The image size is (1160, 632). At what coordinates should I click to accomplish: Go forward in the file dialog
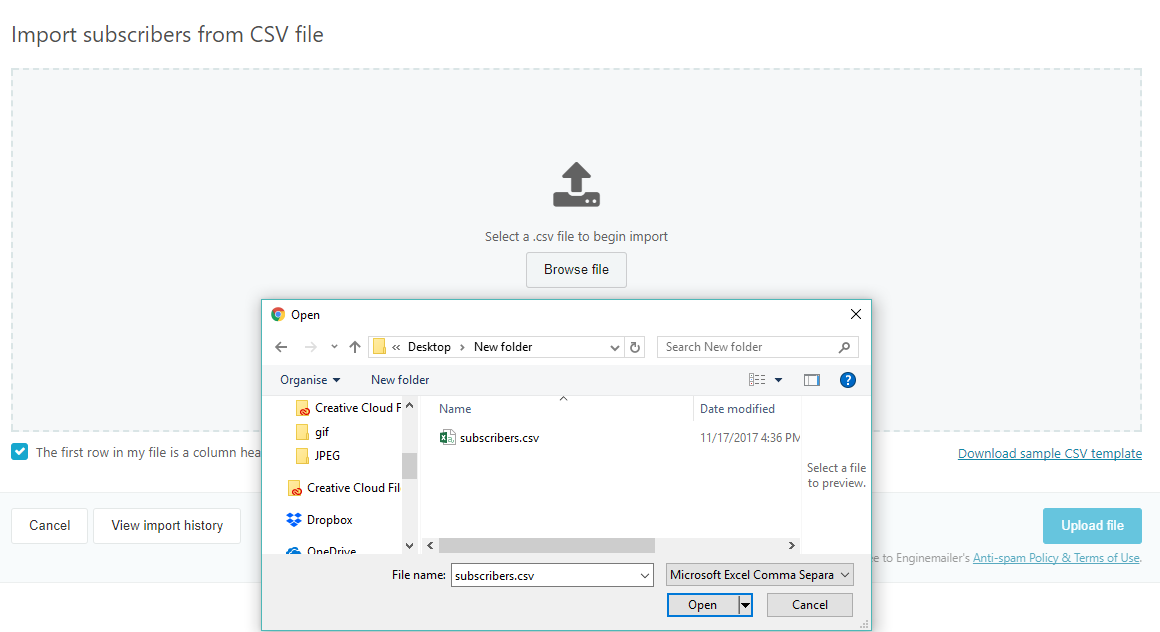(x=311, y=346)
